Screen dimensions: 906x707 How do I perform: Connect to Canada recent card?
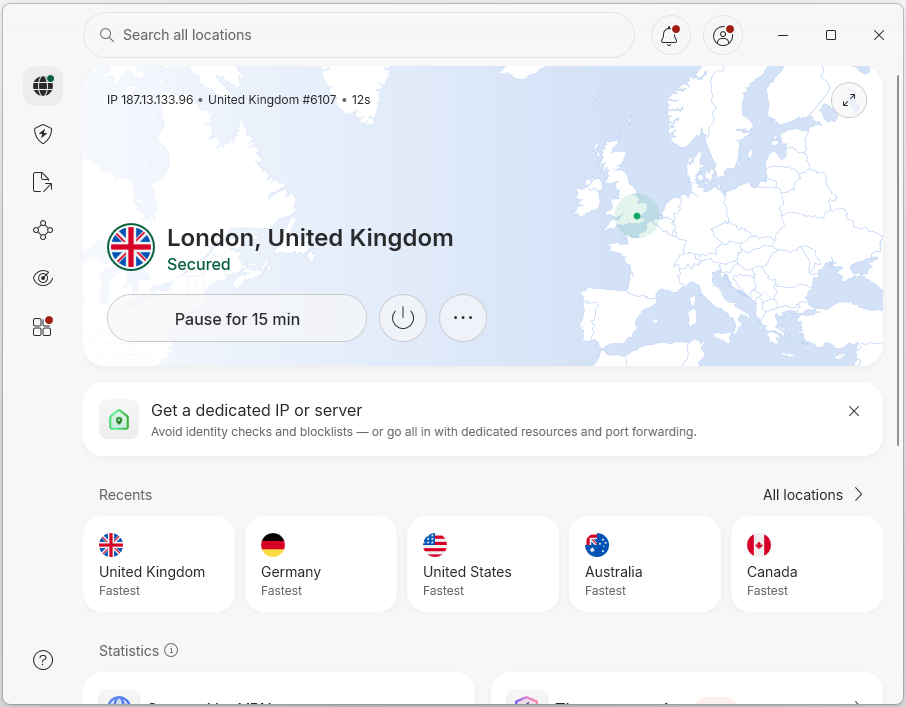pyautogui.click(x=807, y=564)
